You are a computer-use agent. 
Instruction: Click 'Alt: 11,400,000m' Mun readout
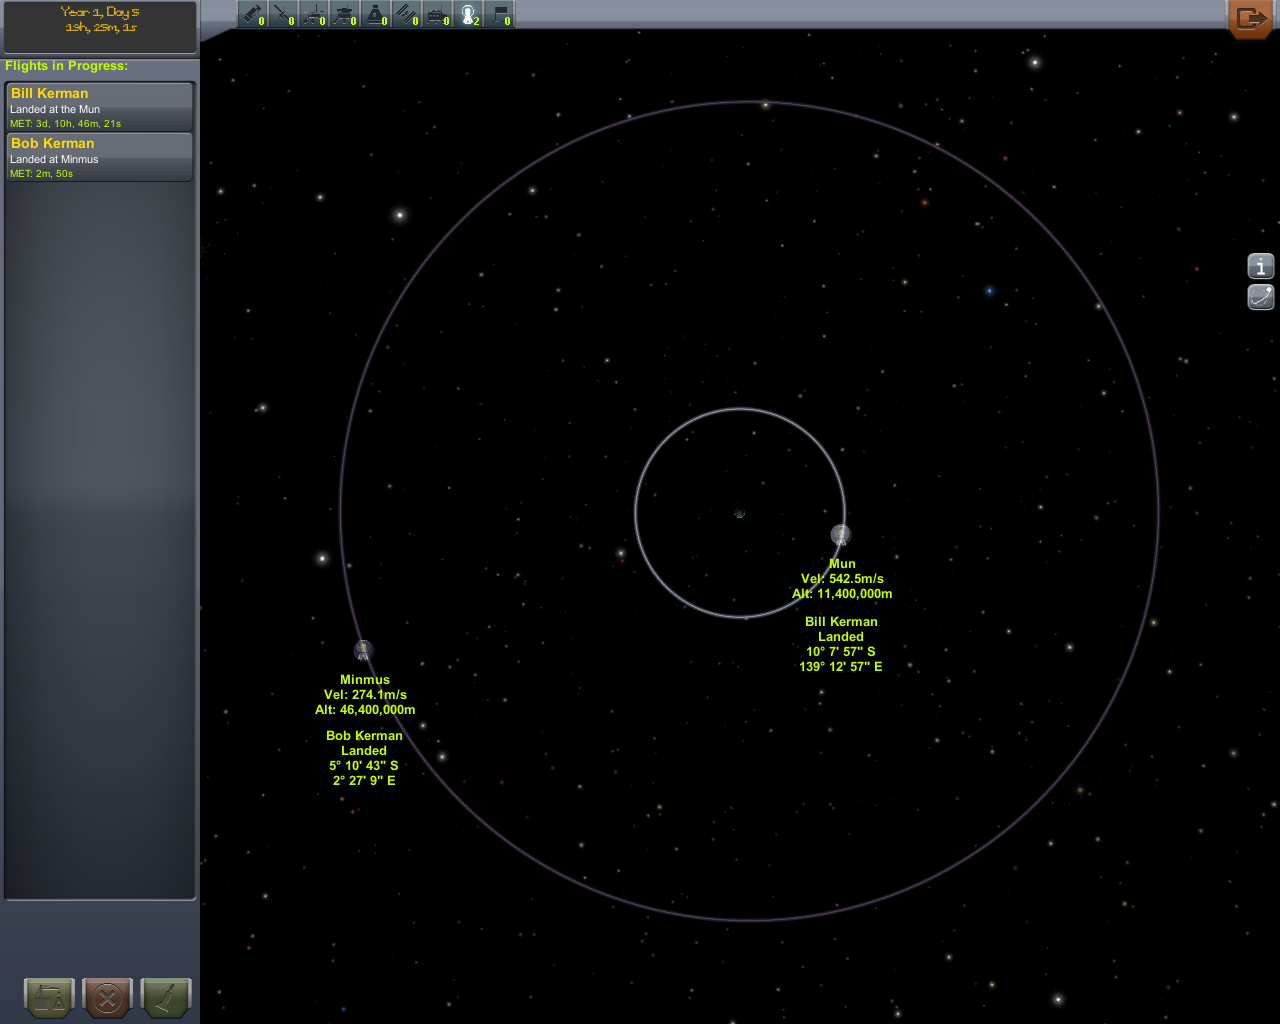842,594
